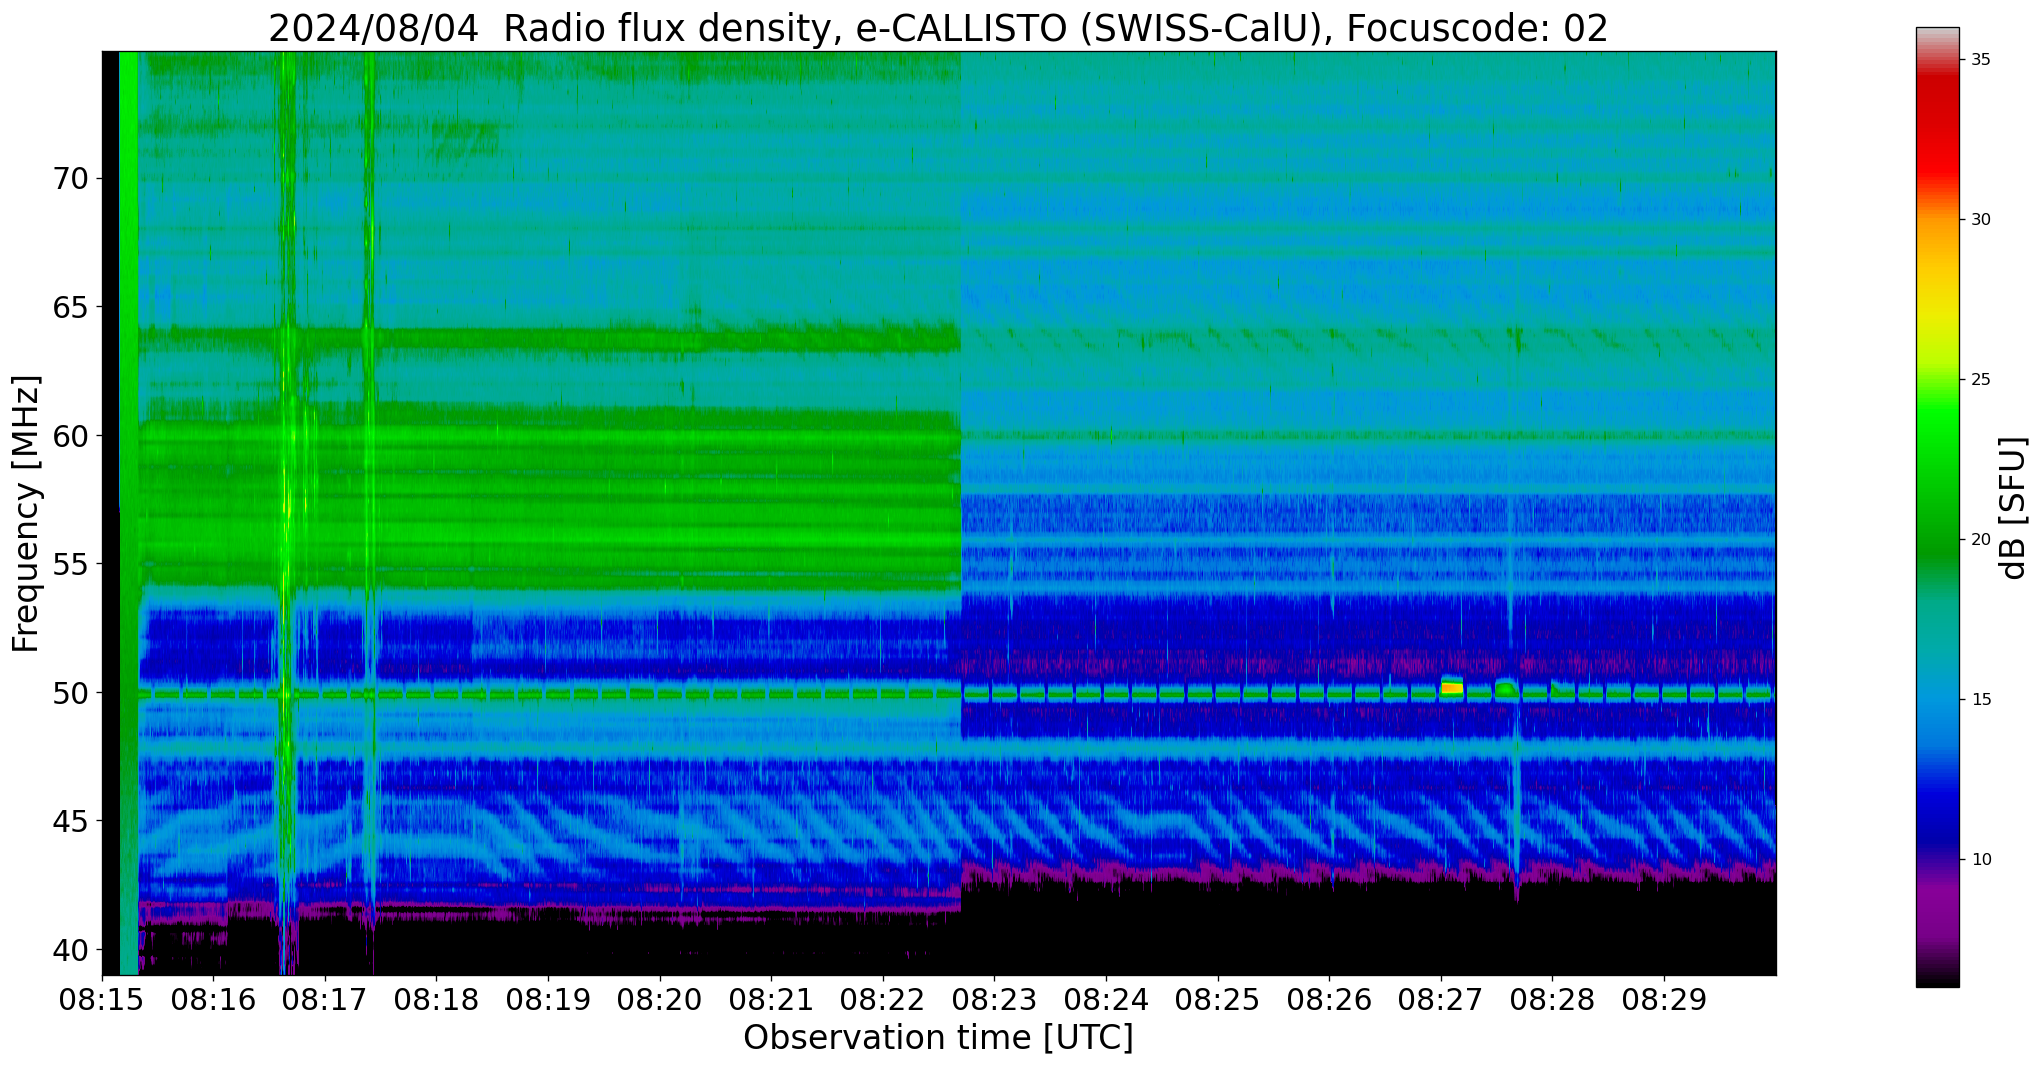Click the 08:21 time tick label

[x=771, y=999]
